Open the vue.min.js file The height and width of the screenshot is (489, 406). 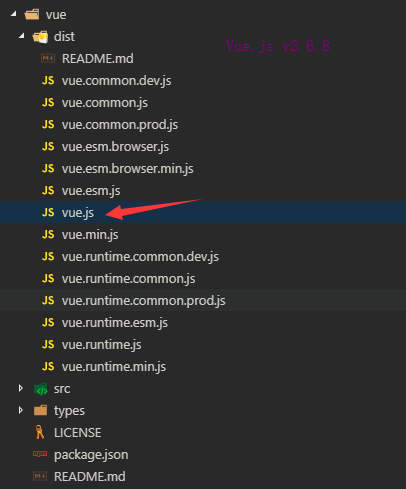[90, 235]
